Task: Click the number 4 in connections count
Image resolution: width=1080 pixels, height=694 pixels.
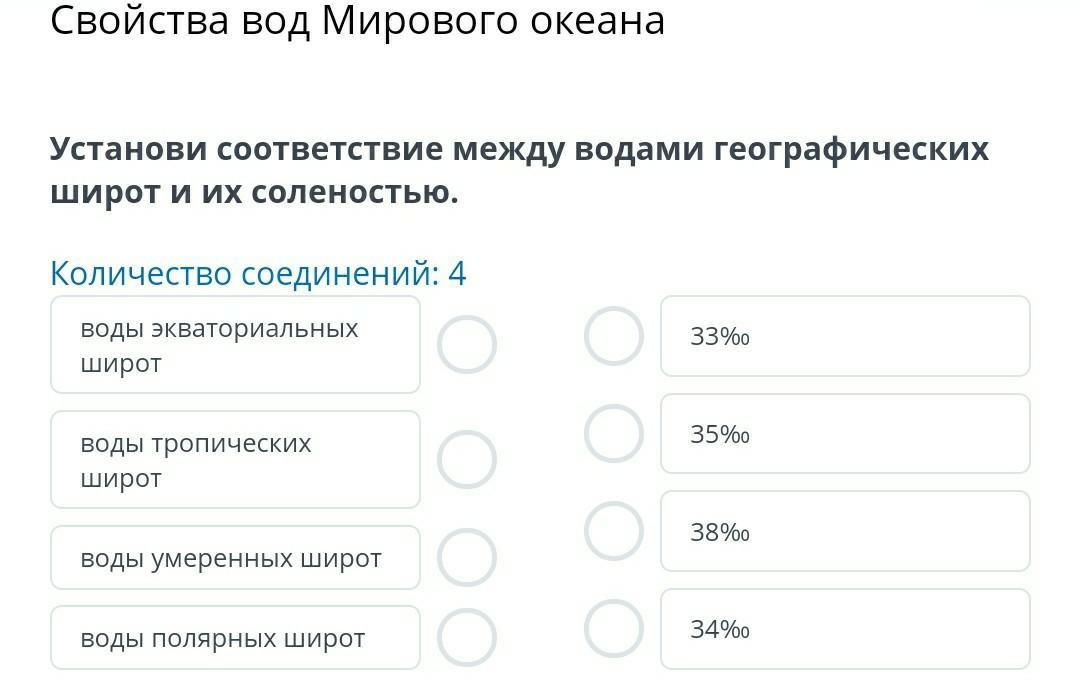Action: point(457,273)
